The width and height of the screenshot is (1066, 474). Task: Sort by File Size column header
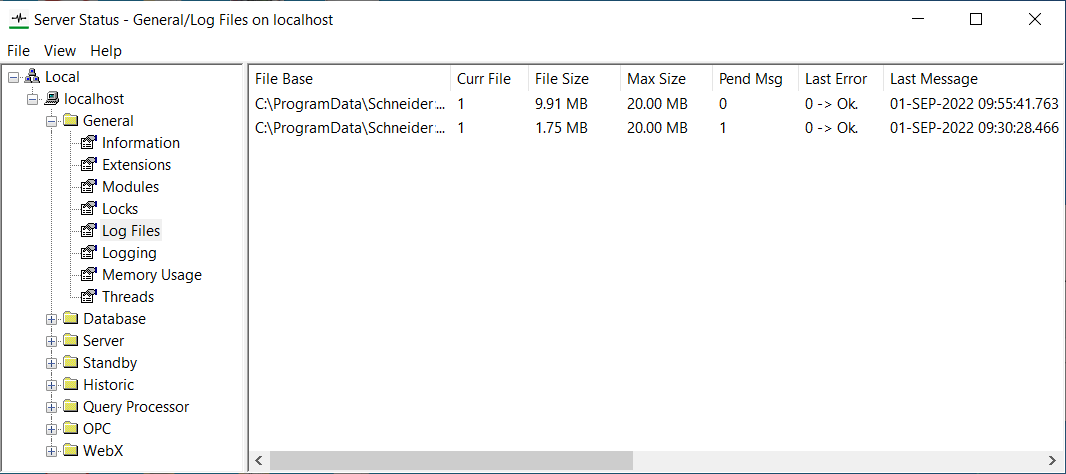562,79
